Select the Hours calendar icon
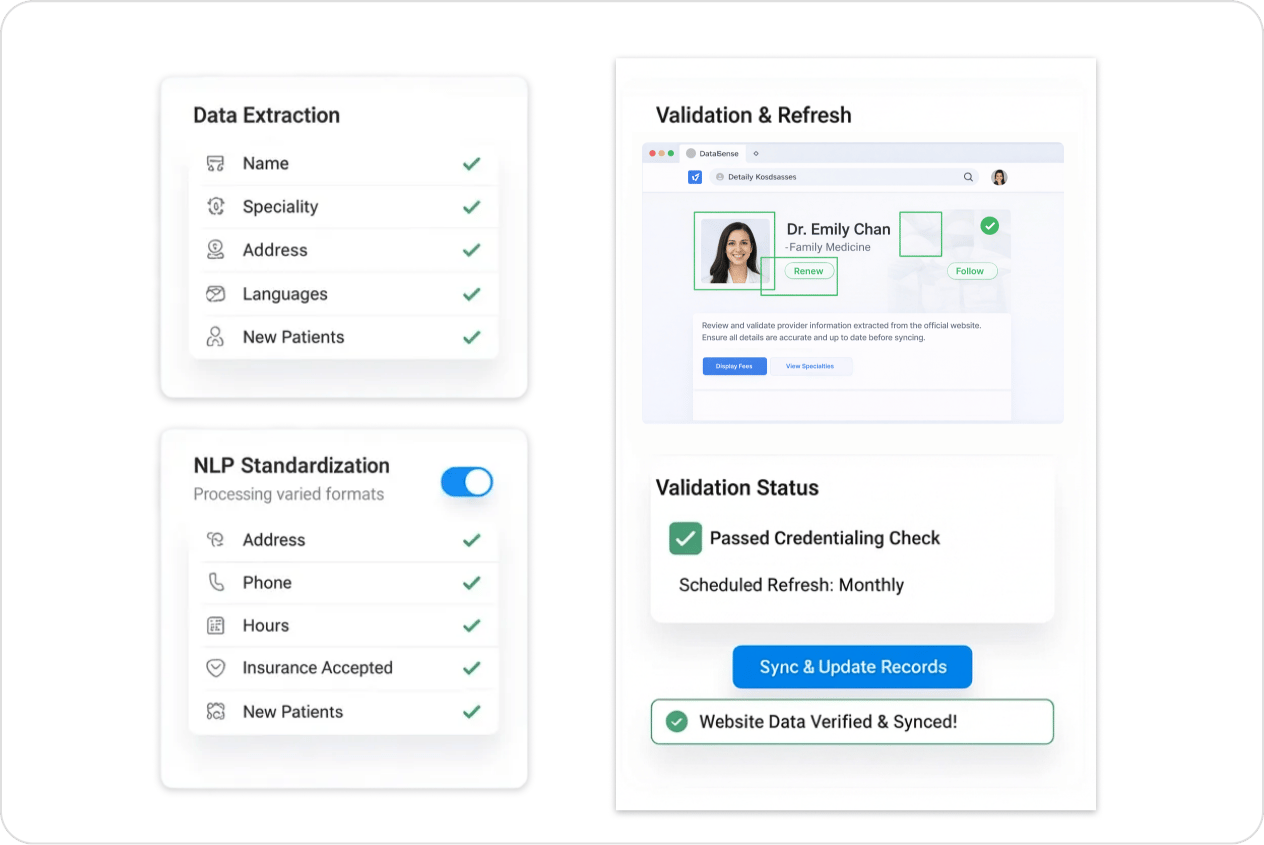Screen dimensions: 1264x845 pos(215,625)
